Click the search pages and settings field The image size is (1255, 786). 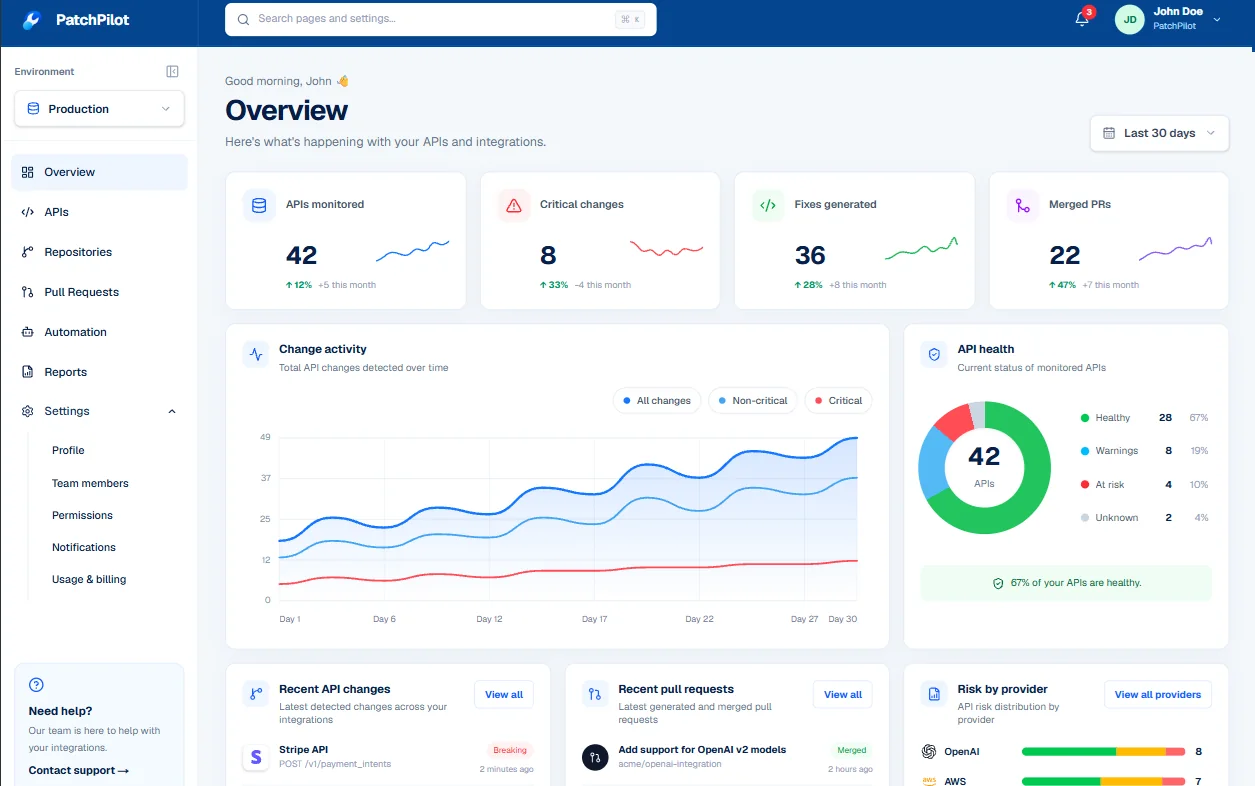(441, 19)
